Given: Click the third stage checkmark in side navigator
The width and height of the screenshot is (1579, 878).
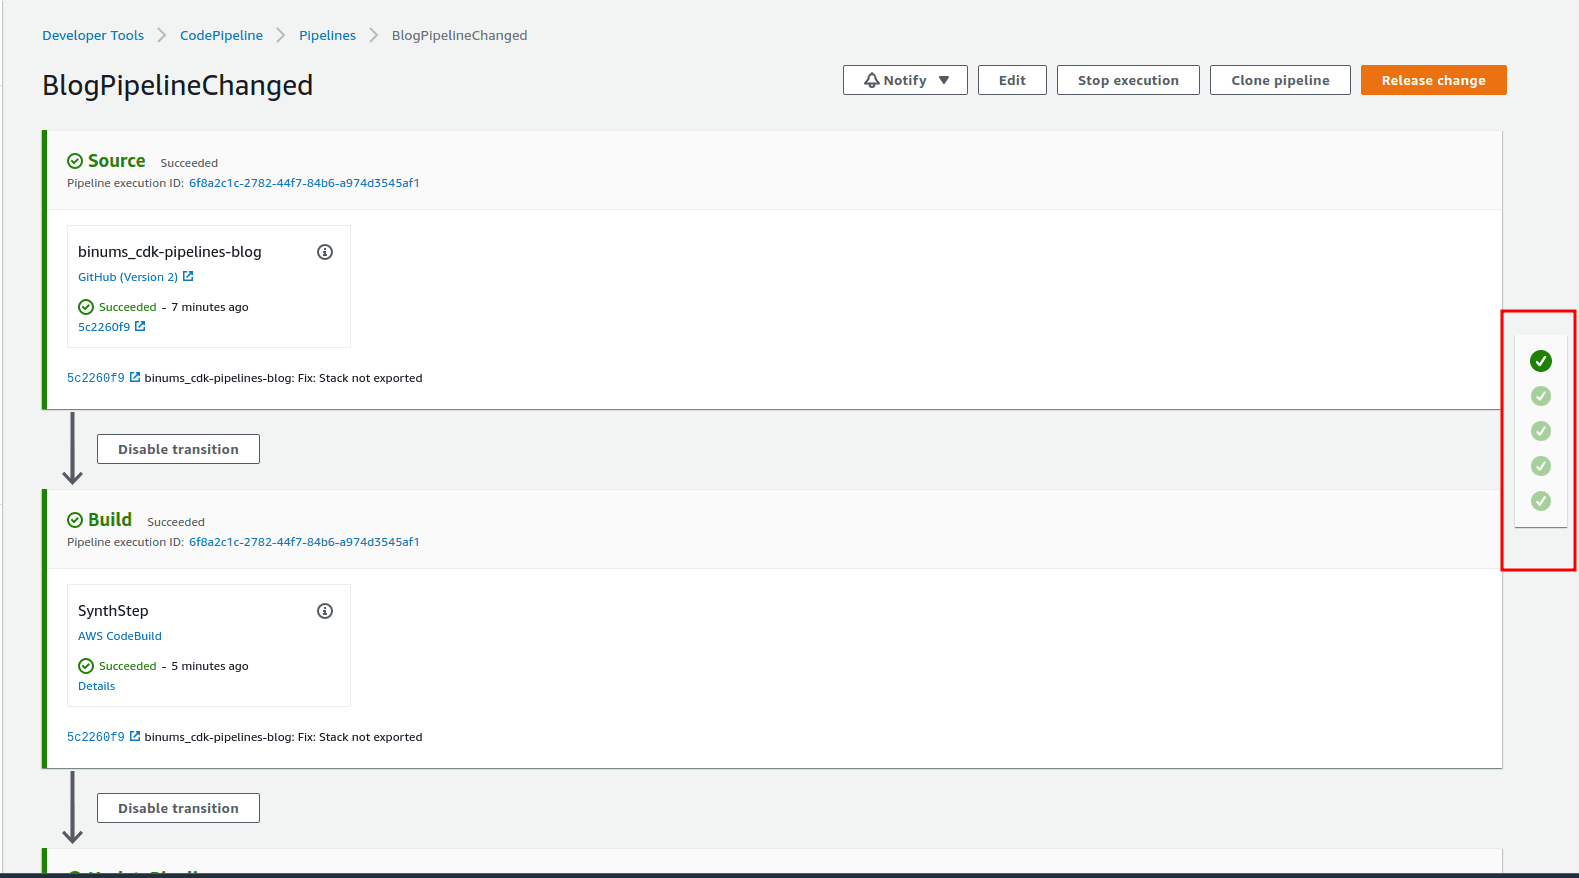Looking at the screenshot, I should coord(1541,431).
